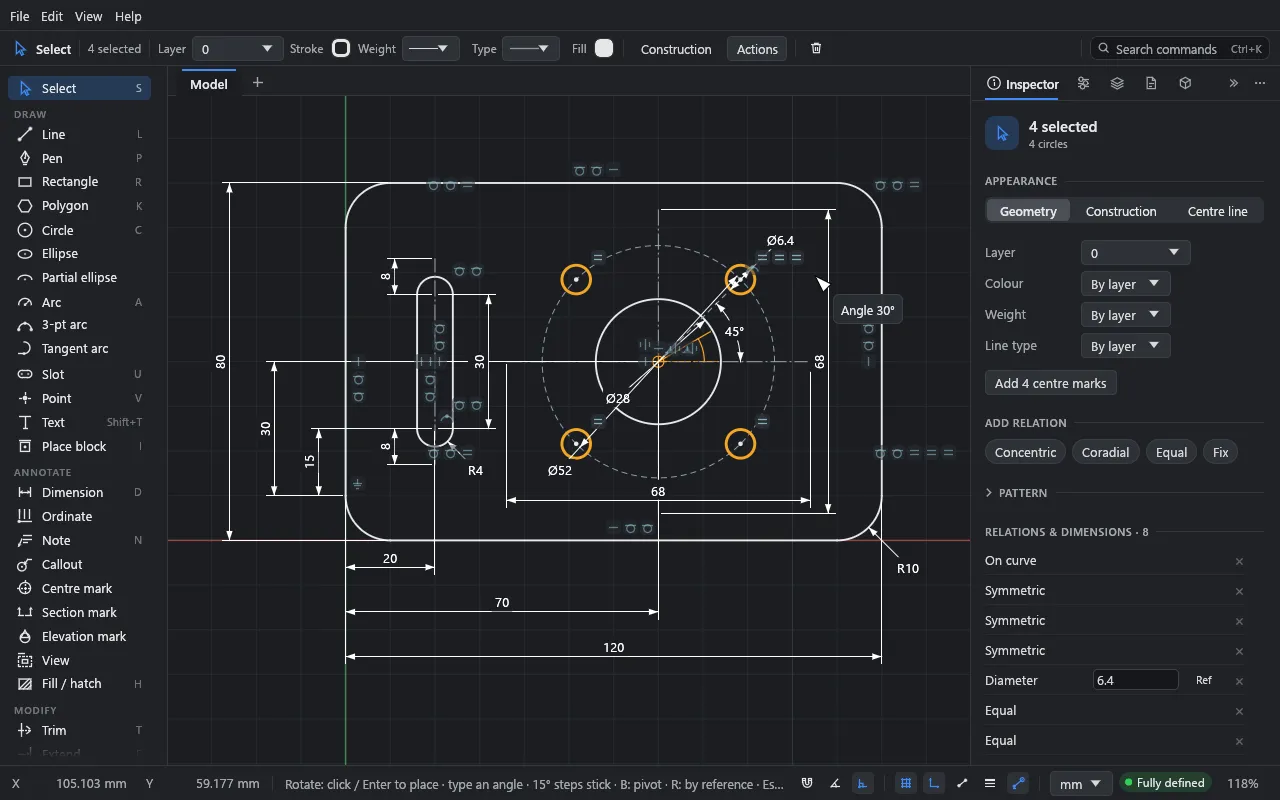Open the layers panel icon in the inspector
This screenshot has height=800, width=1280.
[x=1117, y=83]
